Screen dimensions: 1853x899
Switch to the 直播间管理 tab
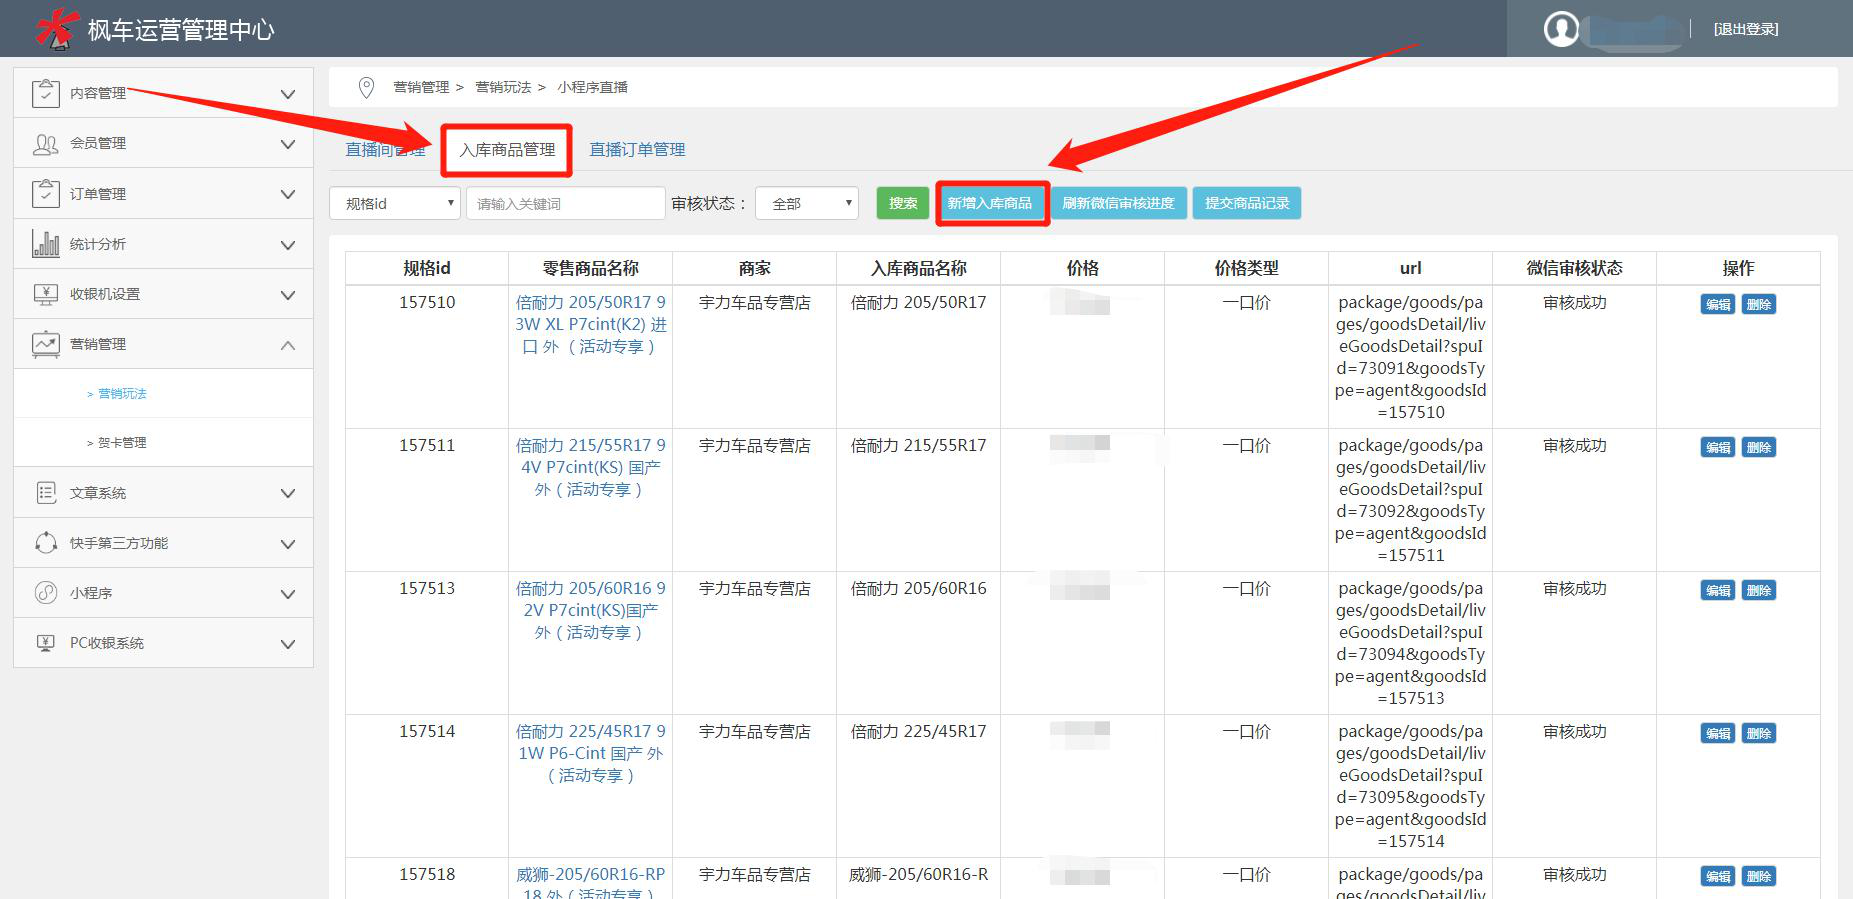click(x=385, y=150)
